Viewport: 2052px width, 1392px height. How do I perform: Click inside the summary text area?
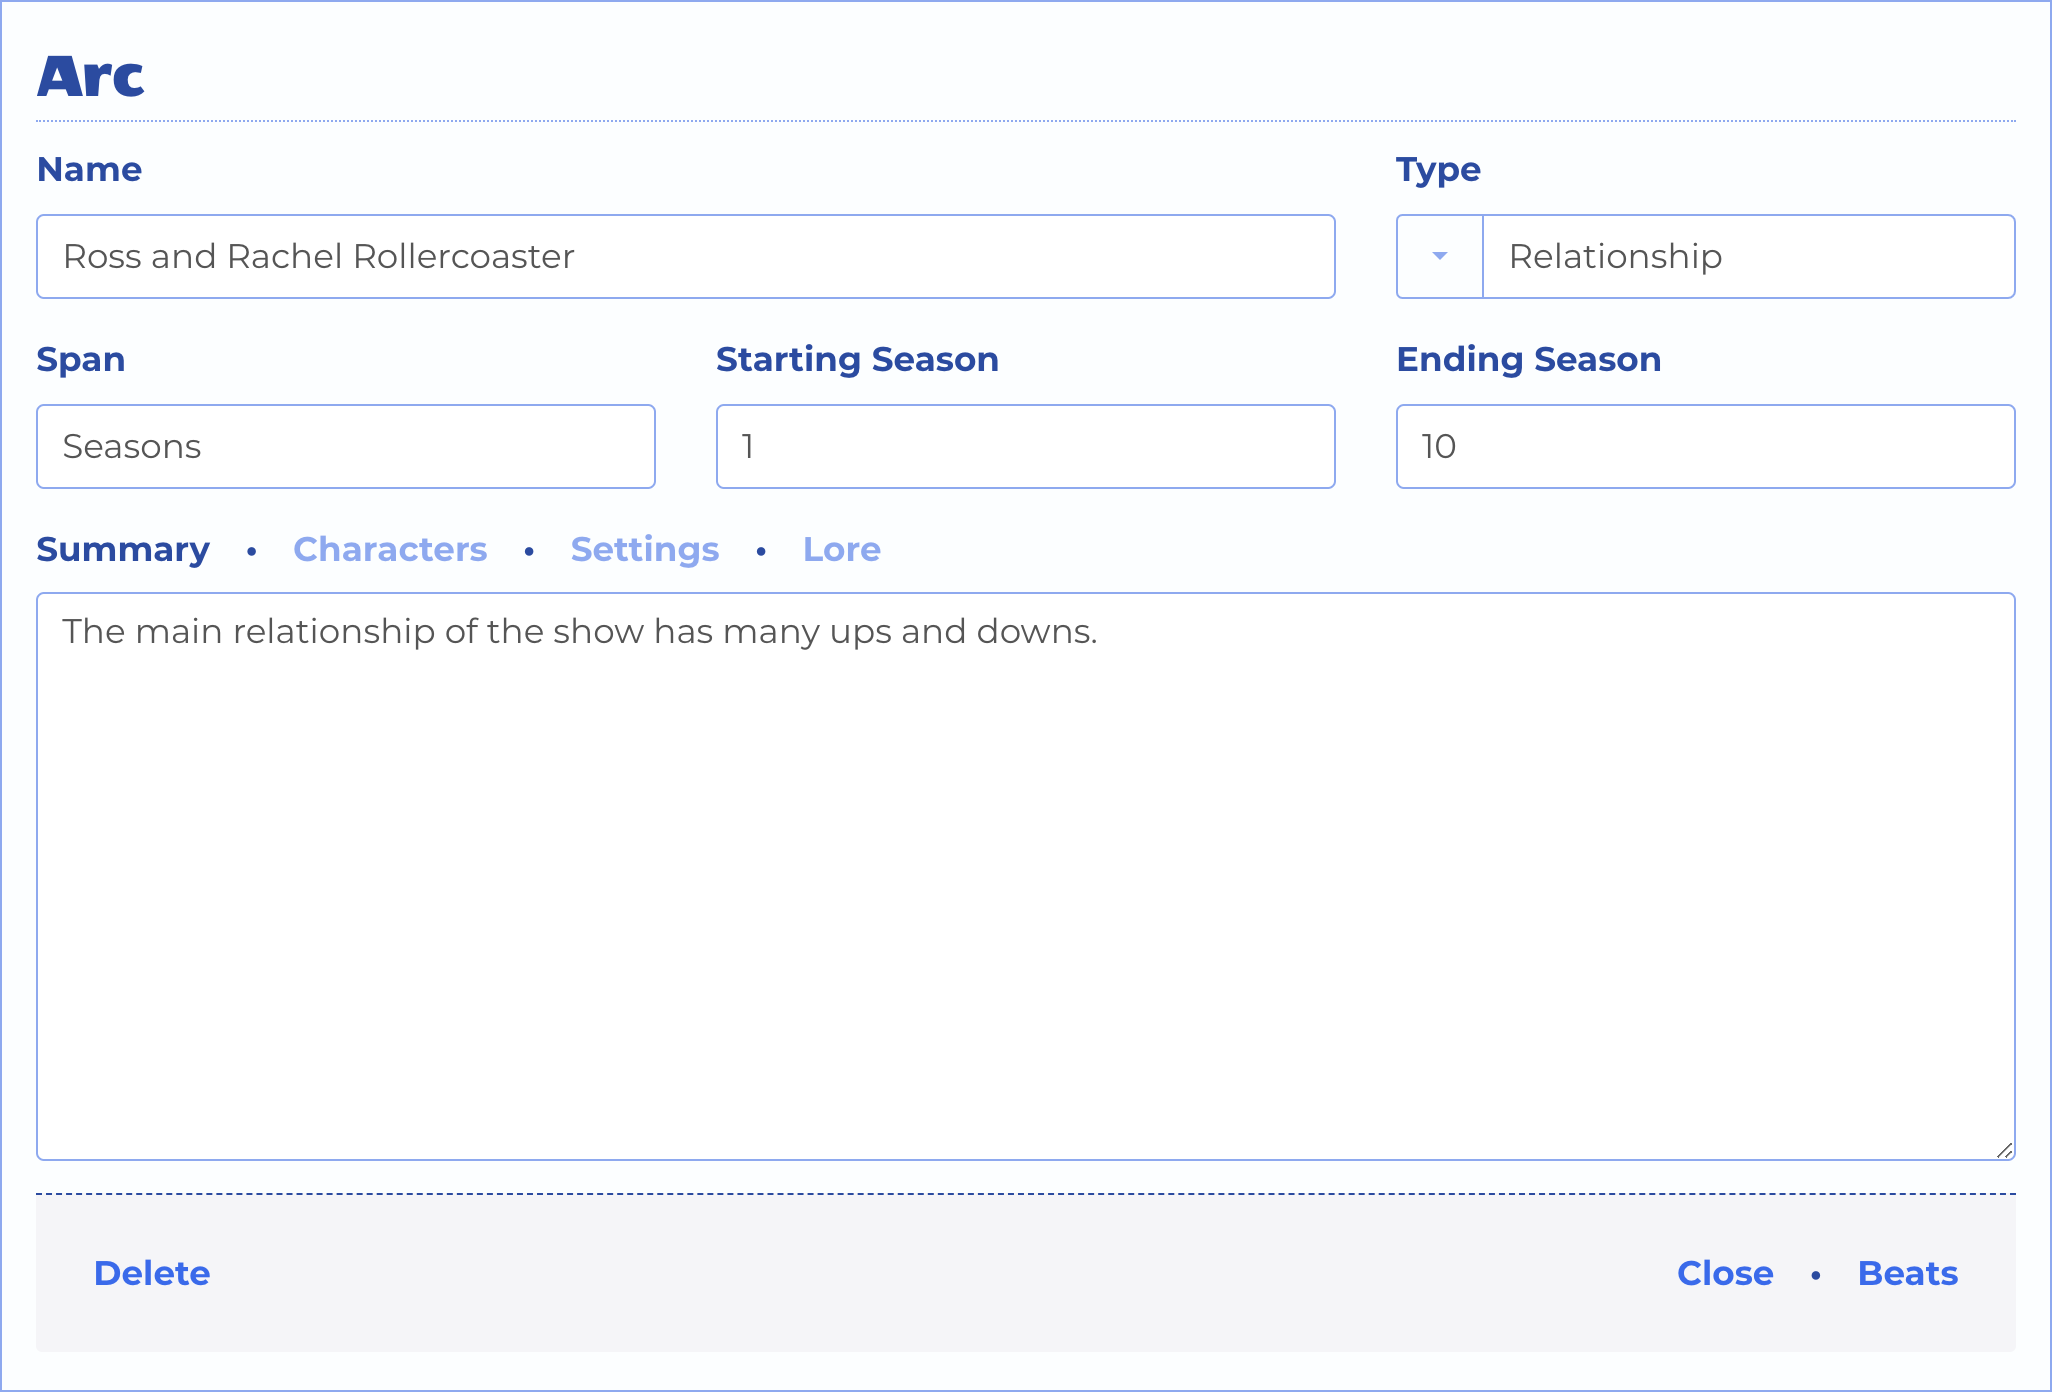(x=1026, y=876)
